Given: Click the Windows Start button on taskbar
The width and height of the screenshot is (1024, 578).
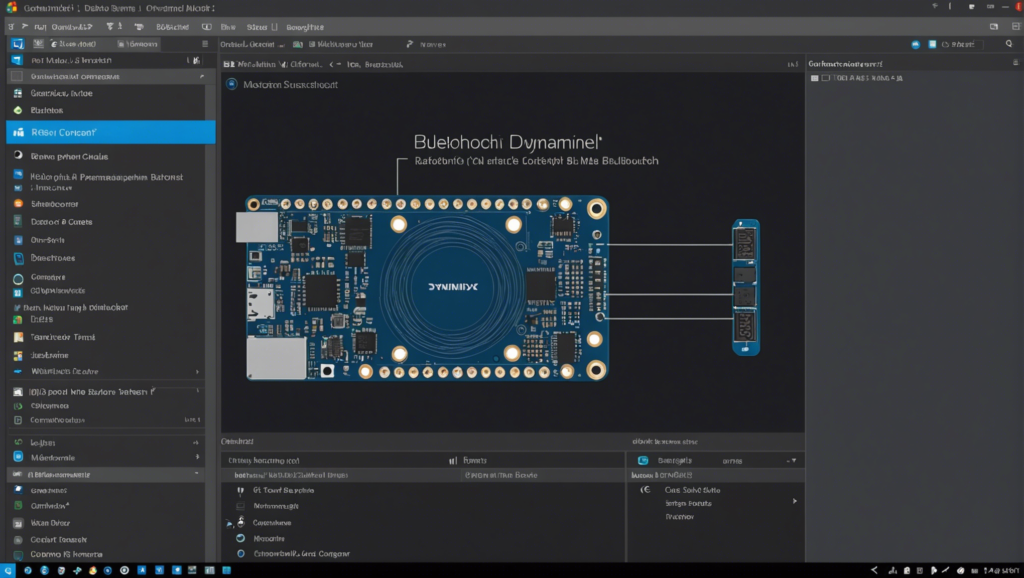Looking at the screenshot, I should coord(8,570).
